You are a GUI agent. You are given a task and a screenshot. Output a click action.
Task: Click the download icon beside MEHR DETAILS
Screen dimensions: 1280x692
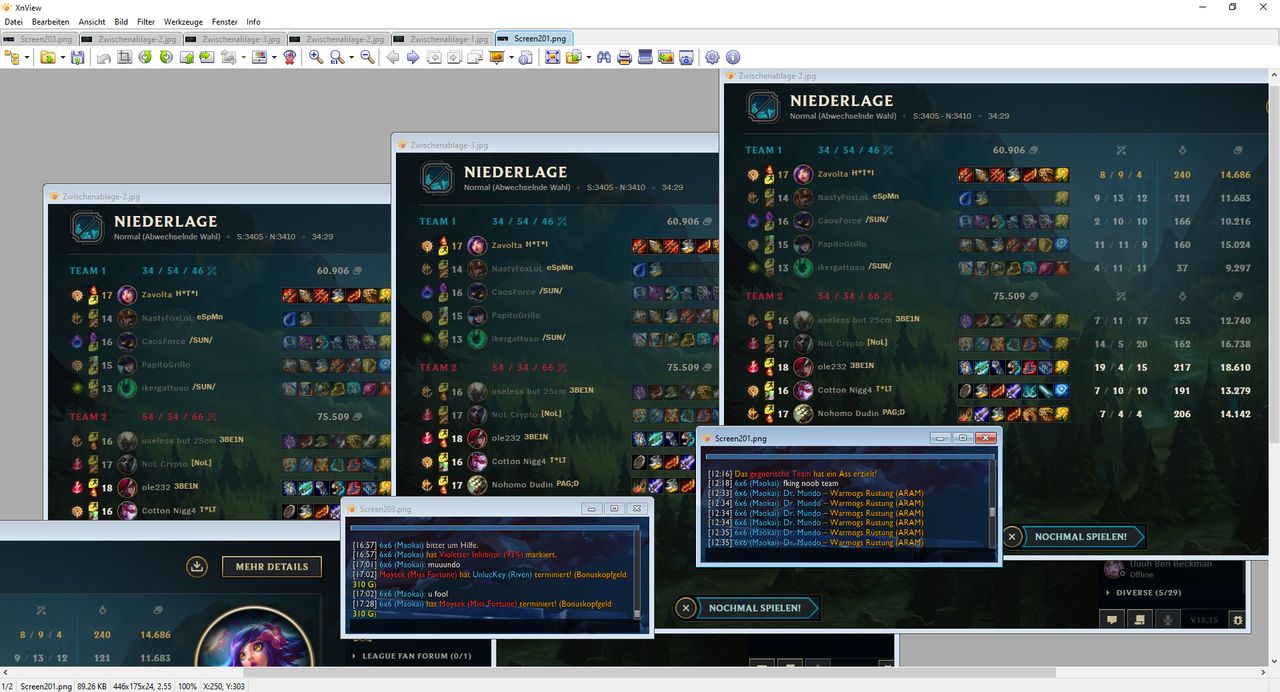[196, 567]
